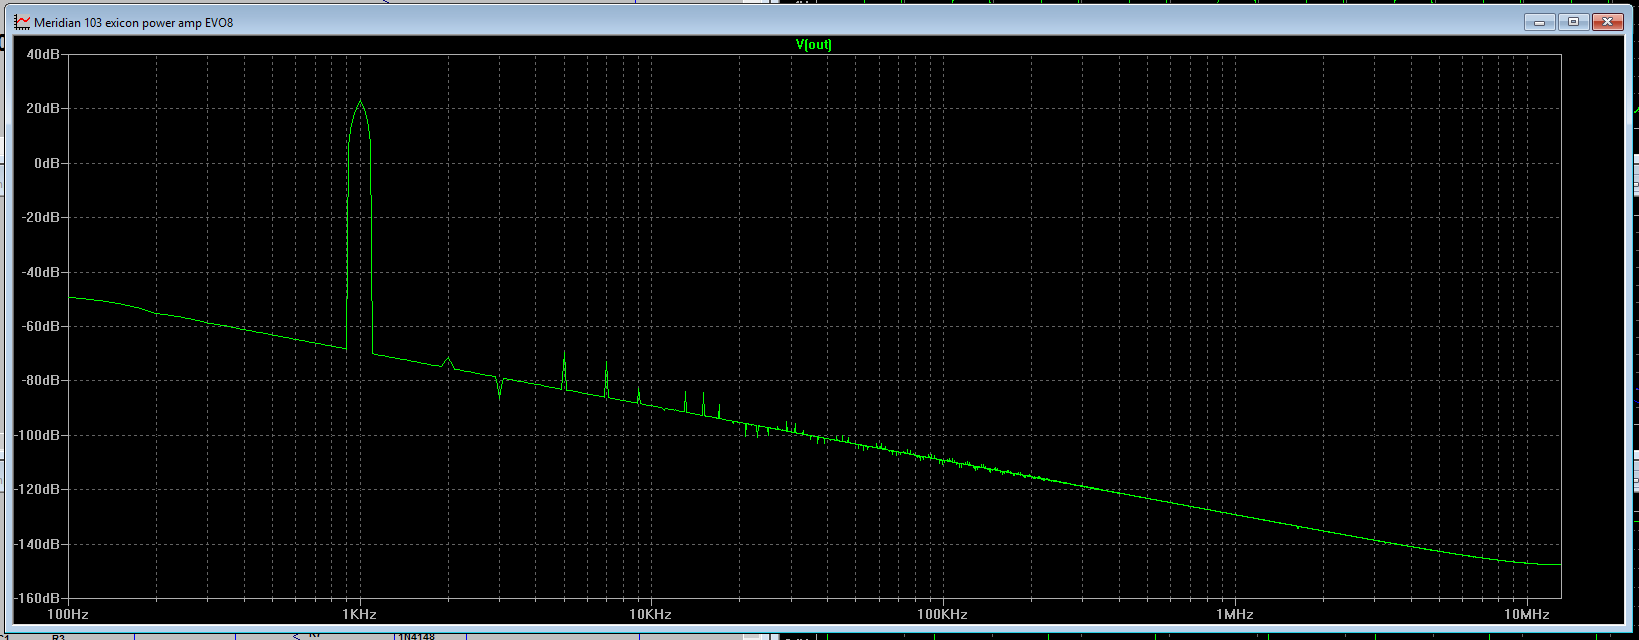Minimize the Meridian 103 plot window
1639x640 pixels.
coord(1540,22)
